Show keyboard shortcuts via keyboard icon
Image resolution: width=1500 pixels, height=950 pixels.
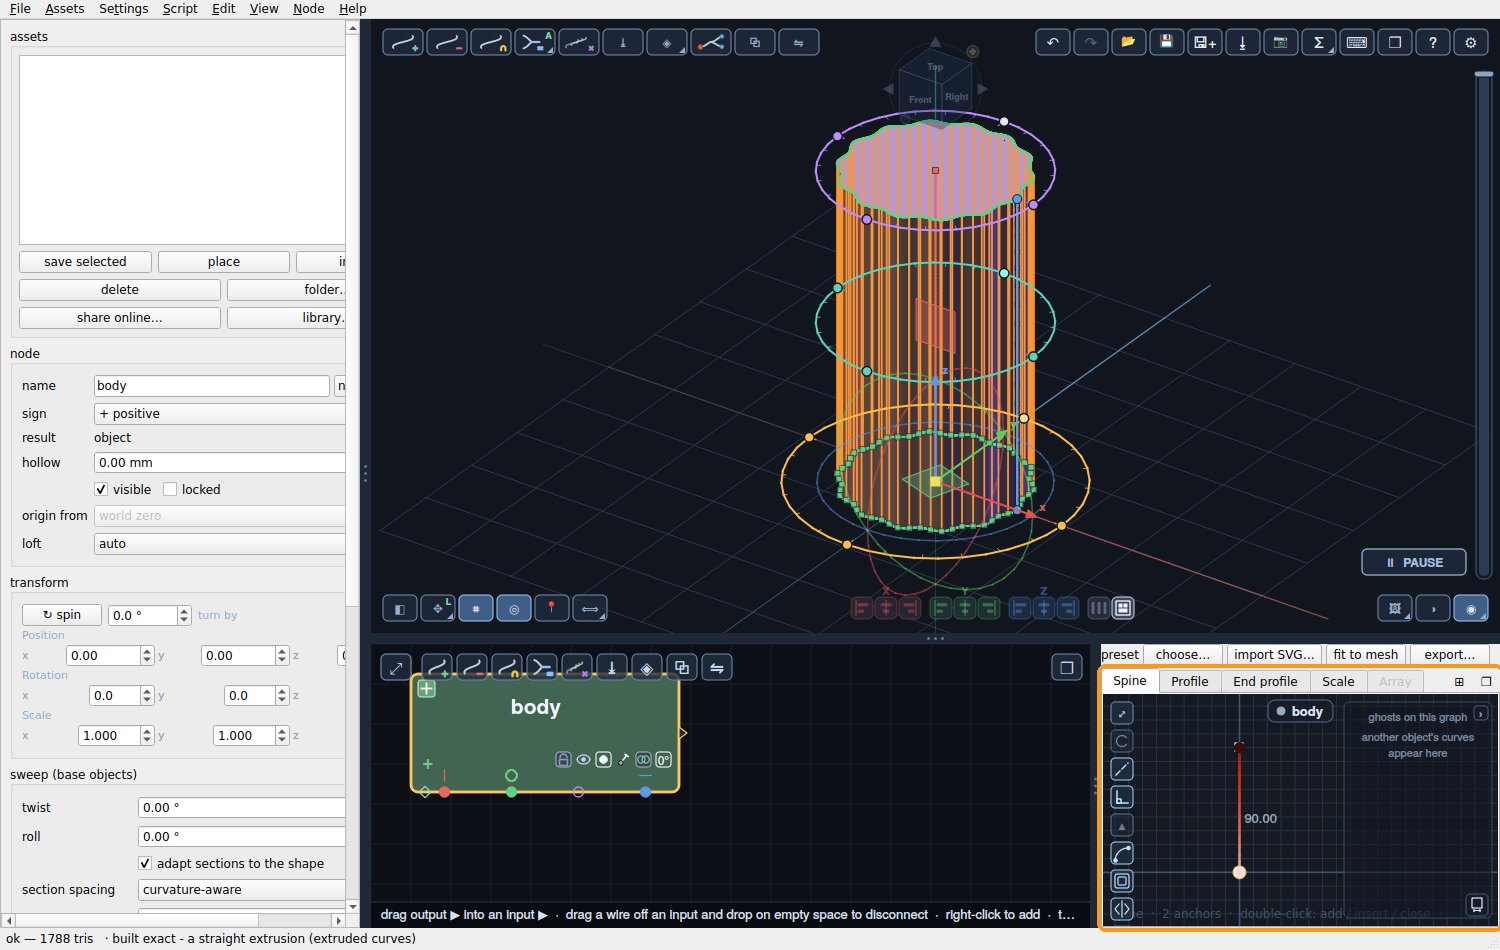pyautogui.click(x=1356, y=42)
